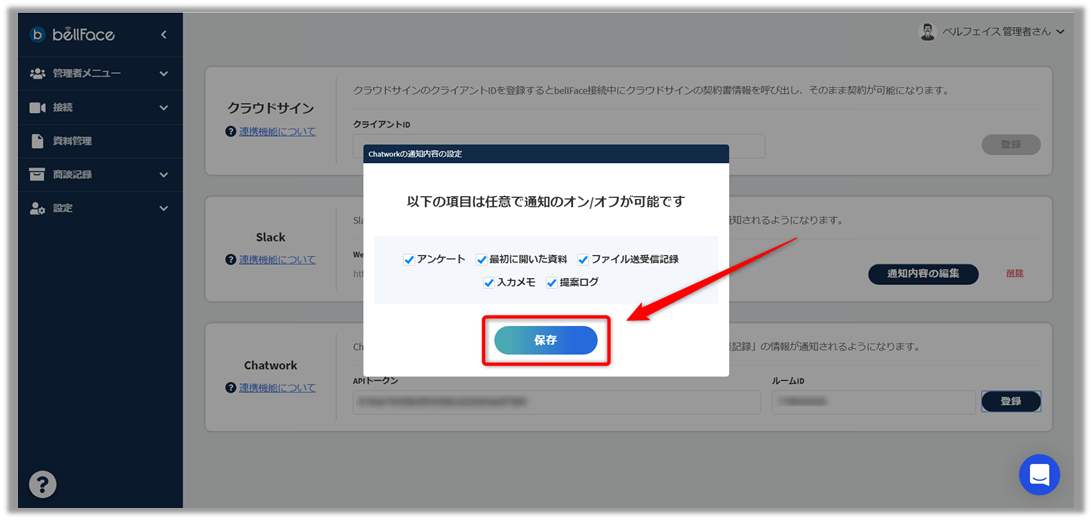Click the 以下の項目は任意で通知のオン/オフが可能です heading
Viewport: 1092px width, 520px height.
click(x=546, y=202)
